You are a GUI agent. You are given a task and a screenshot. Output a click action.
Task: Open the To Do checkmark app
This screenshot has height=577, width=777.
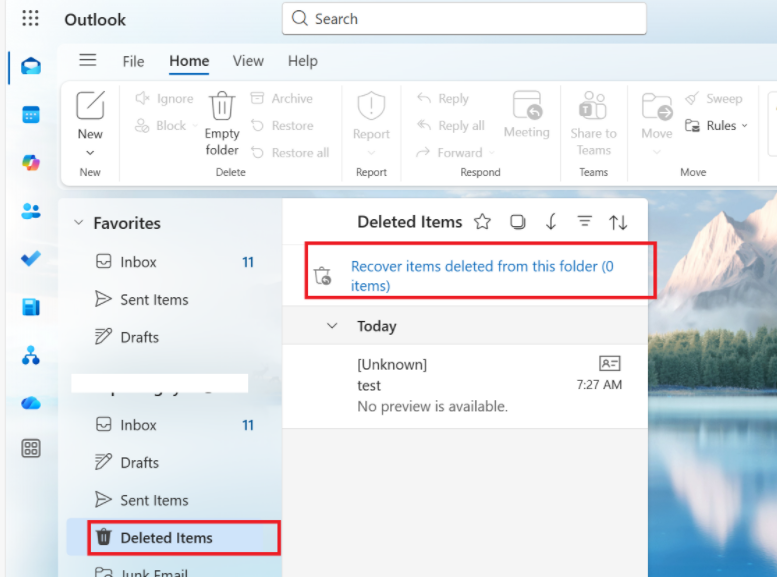[31, 258]
